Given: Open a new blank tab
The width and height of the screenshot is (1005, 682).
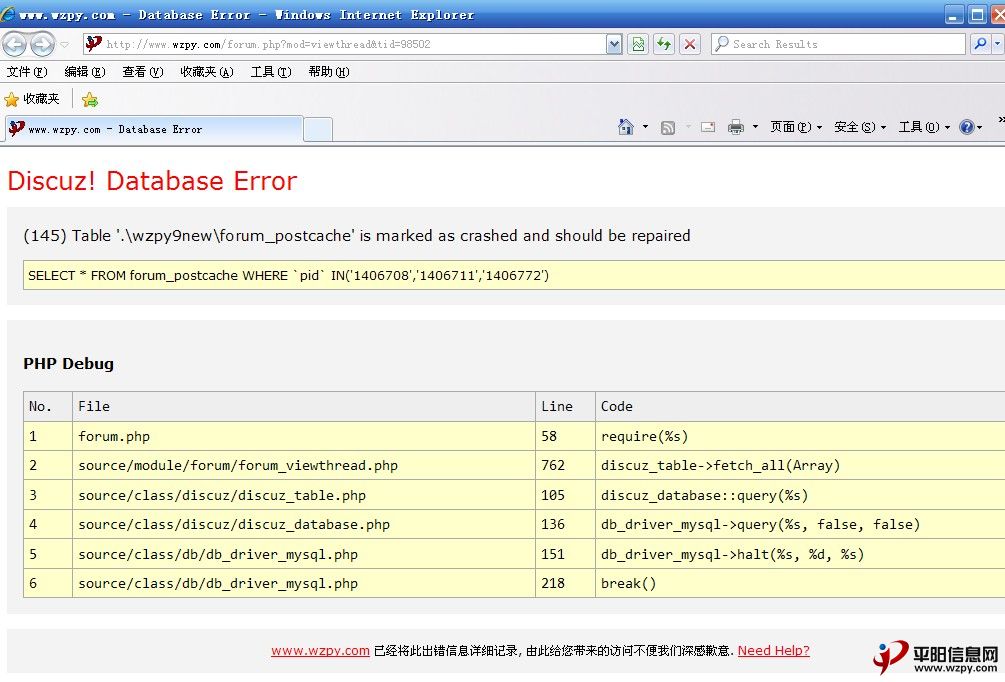Looking at the screenshot, I should [318, 130].
